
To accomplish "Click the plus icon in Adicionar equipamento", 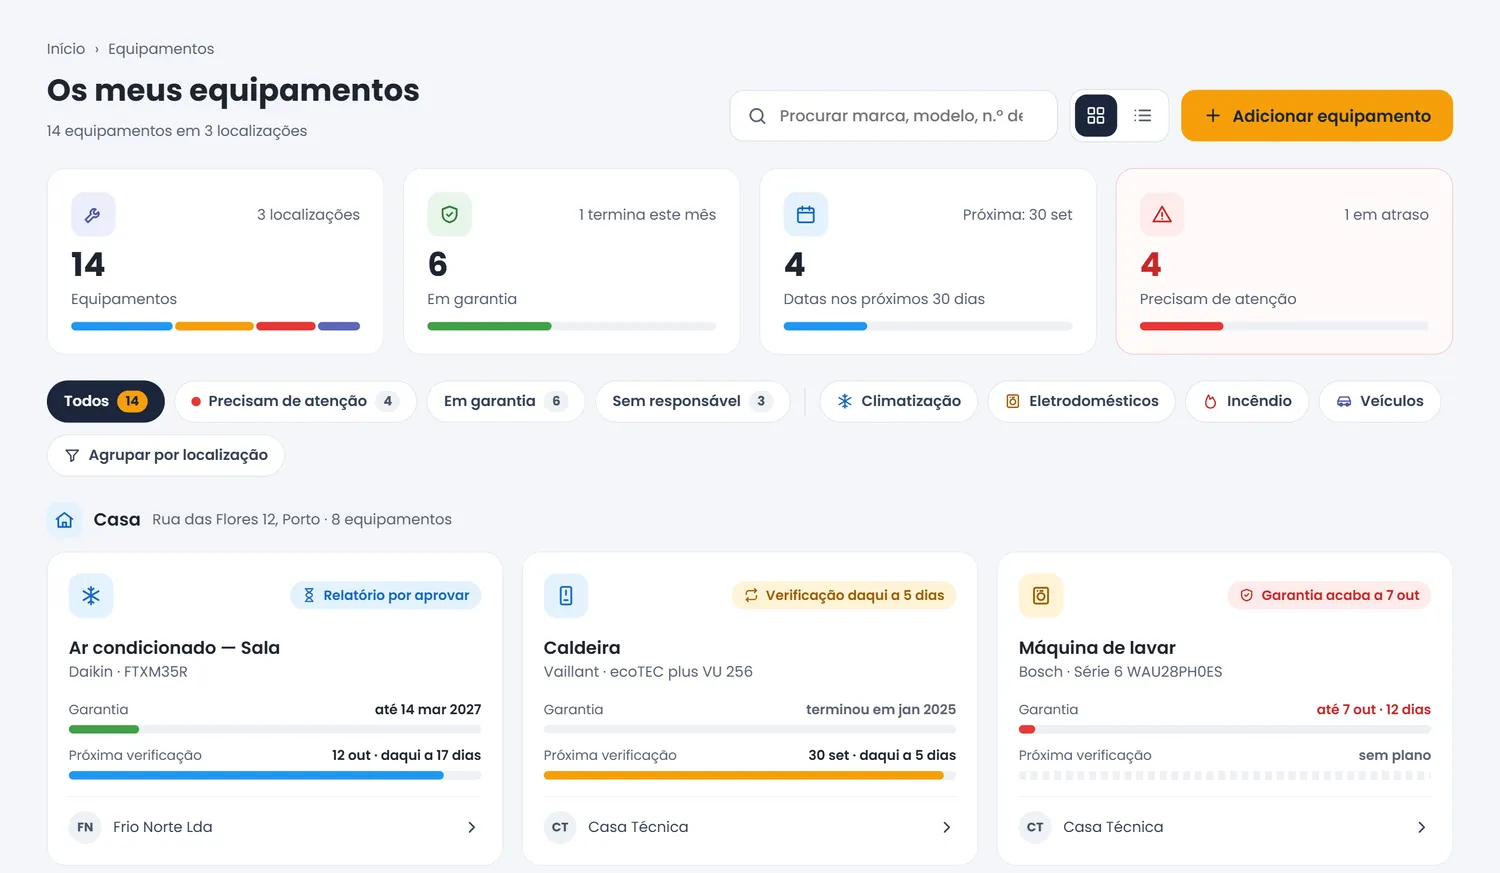I will coord(1213,116).
